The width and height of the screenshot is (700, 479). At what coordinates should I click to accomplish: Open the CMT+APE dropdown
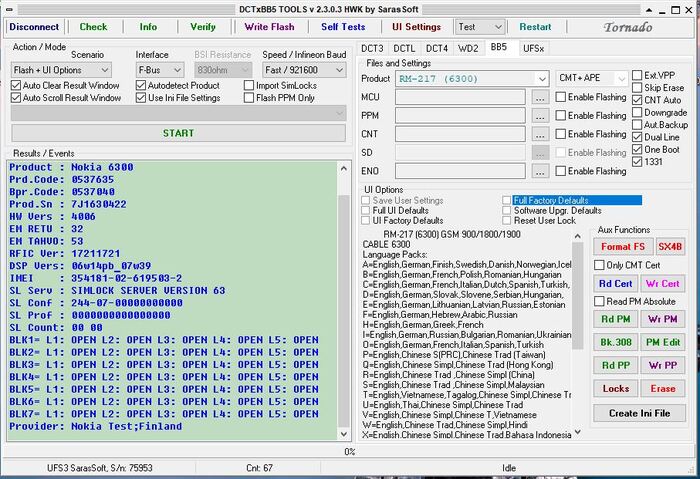click(592, 78)
